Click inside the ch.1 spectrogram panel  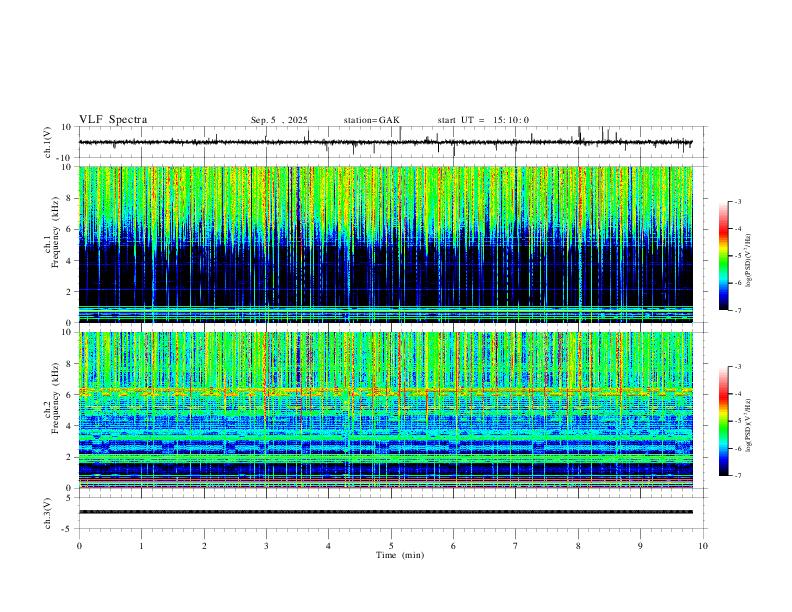(x=385, y=244)
